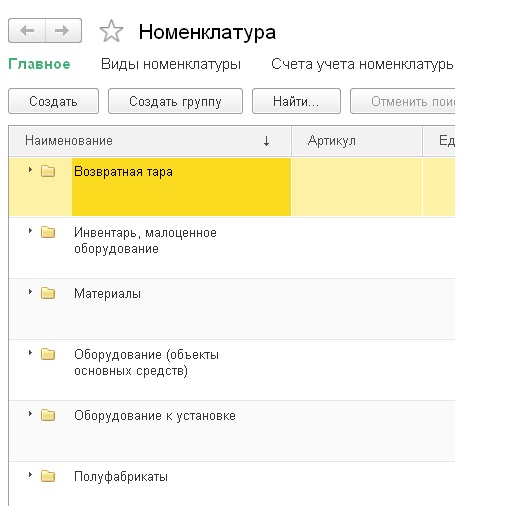
Task: Click the Артикул column header
Action: [357, 141]
